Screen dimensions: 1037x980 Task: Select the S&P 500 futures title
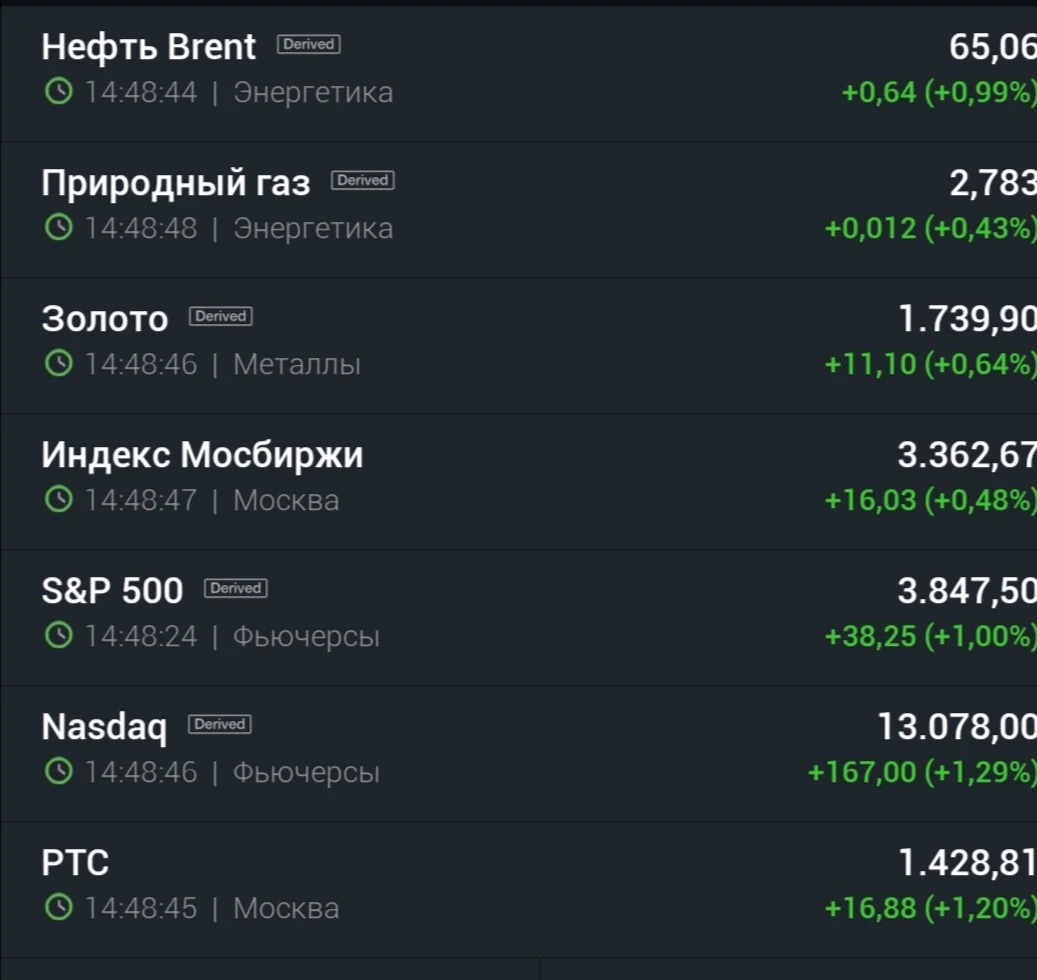[x=112, y=591]
